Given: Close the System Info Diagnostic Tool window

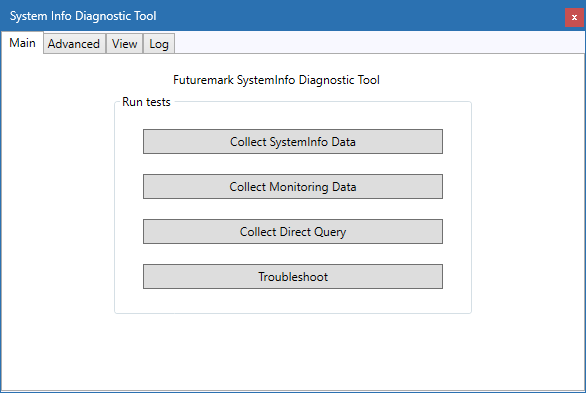Looking at the screenshot, I should [x=574, y=17].
